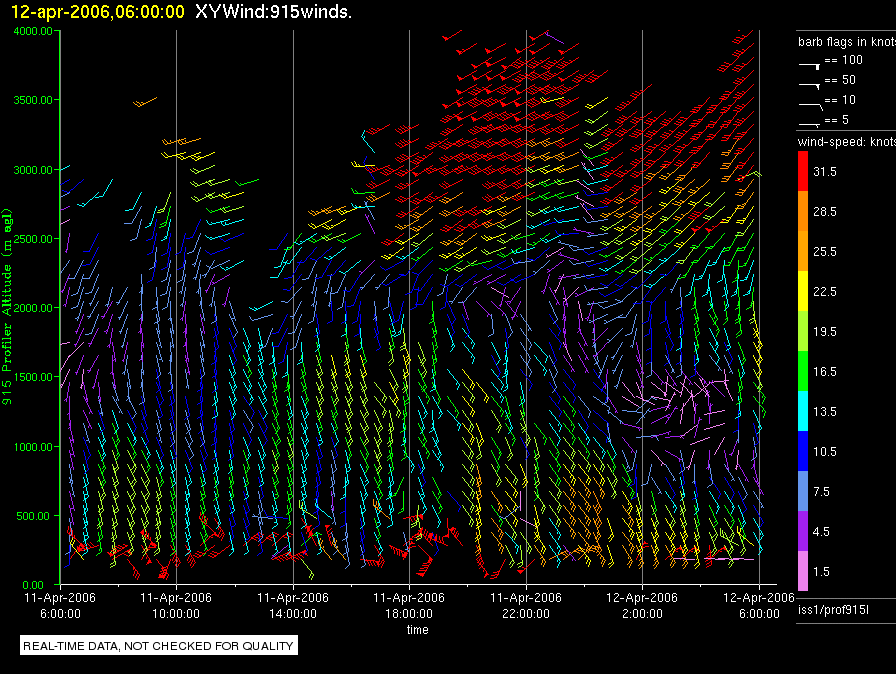
Task: Click the 31.5 wind-speed scale value
Action: click(825, 172)
